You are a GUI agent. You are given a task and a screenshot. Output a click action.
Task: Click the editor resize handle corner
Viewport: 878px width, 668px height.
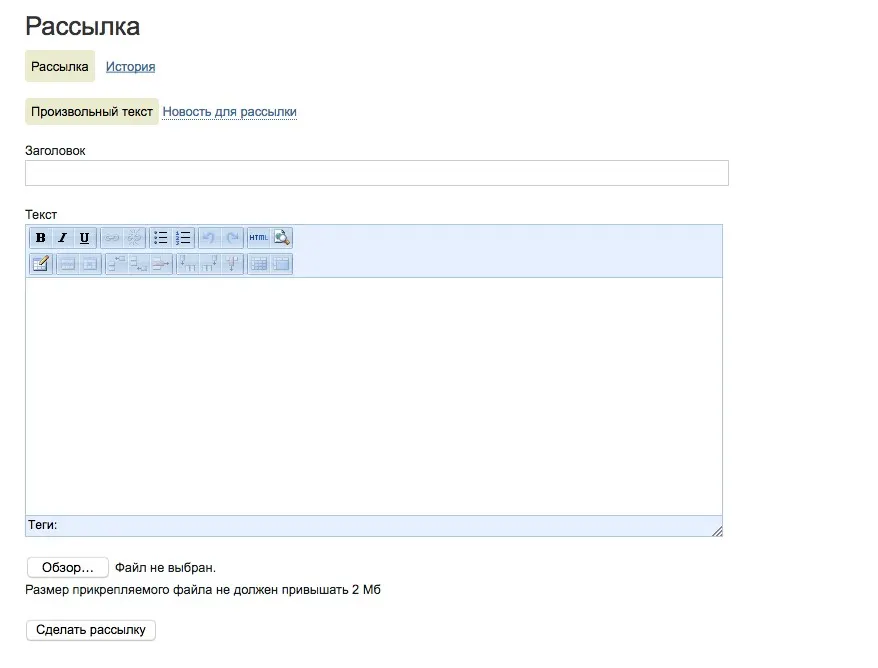coord(716,530)
